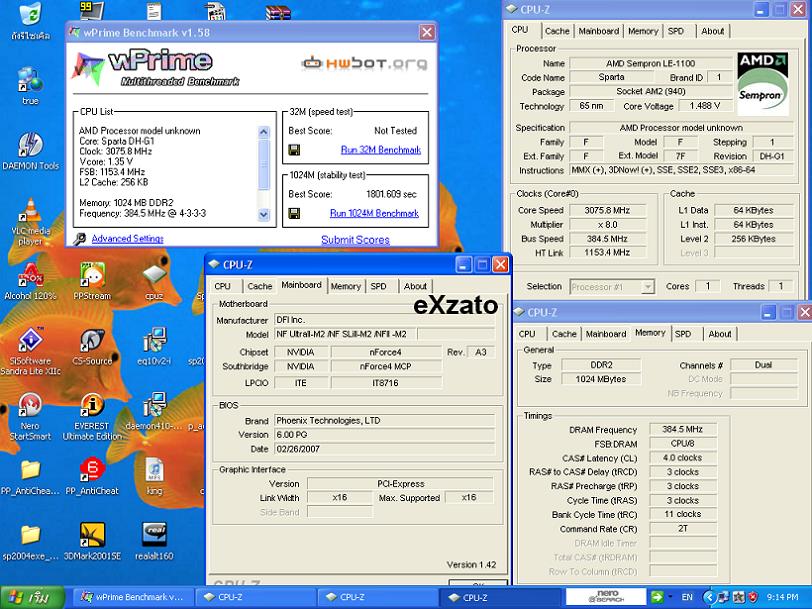
Task: Open the Recycle Bin desktop icon
Action: 30,13
